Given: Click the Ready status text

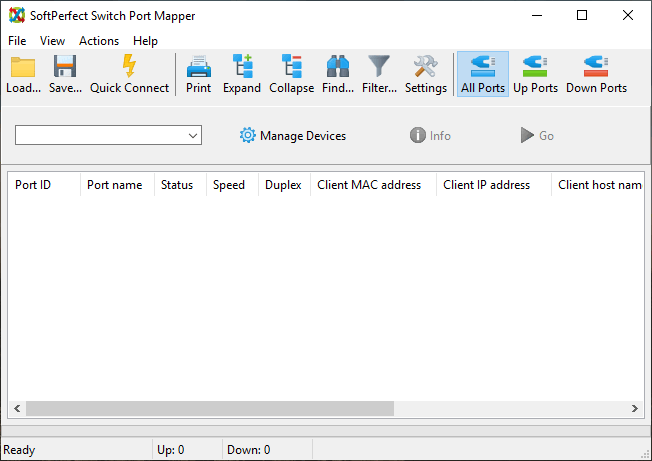Looking at the screenshot, I should pyautogui.click(x=19, y=450).
